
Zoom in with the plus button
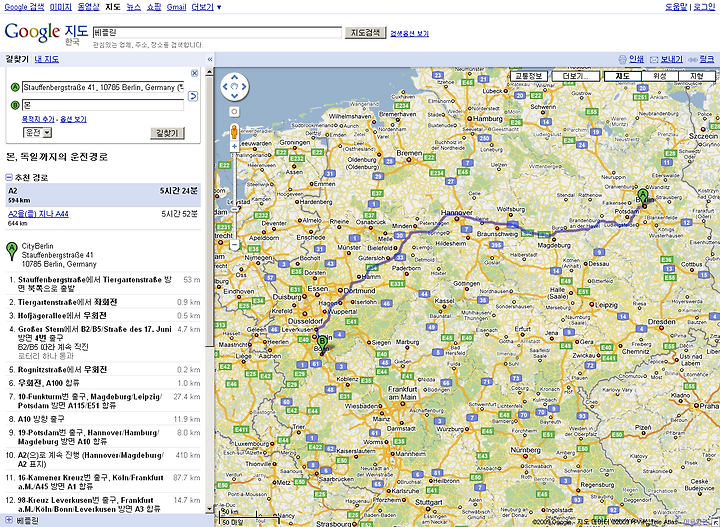235,146
